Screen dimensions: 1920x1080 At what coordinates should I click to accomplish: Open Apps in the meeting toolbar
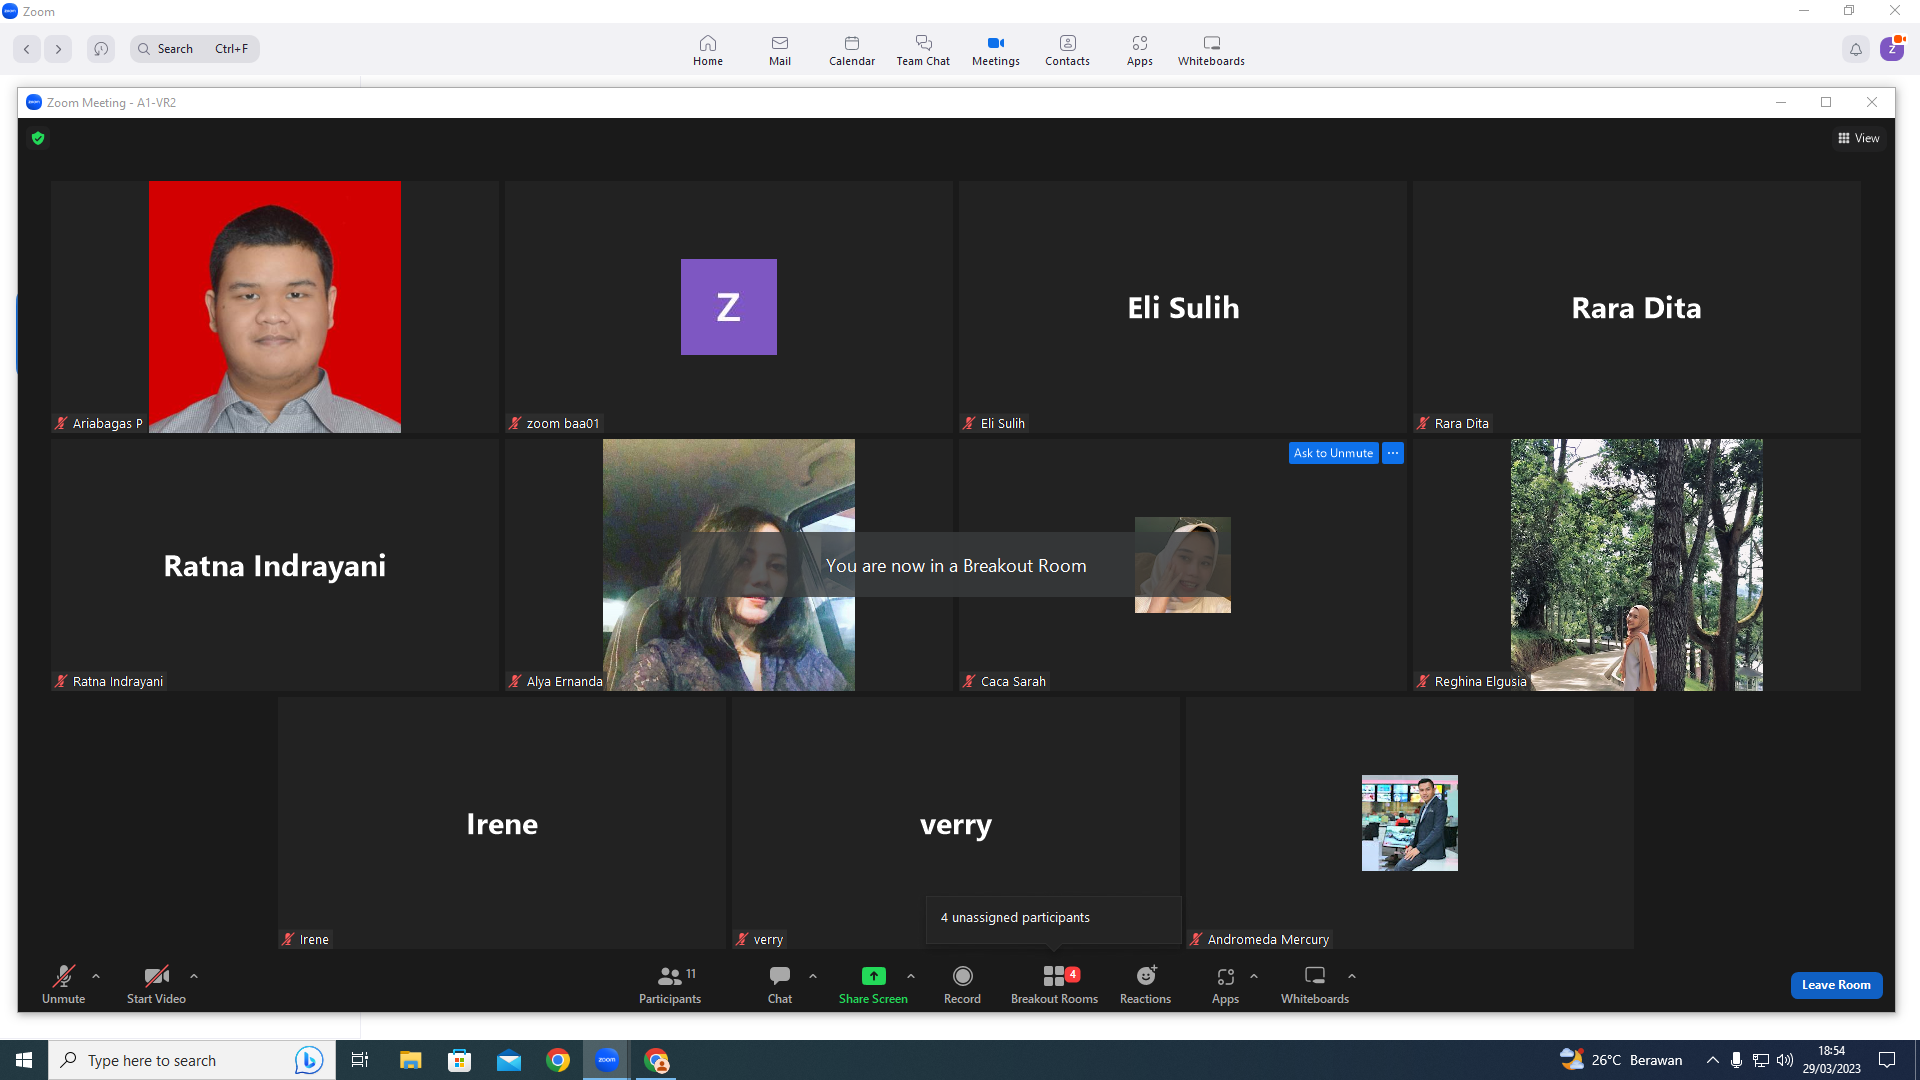[x=1225, y=985]
